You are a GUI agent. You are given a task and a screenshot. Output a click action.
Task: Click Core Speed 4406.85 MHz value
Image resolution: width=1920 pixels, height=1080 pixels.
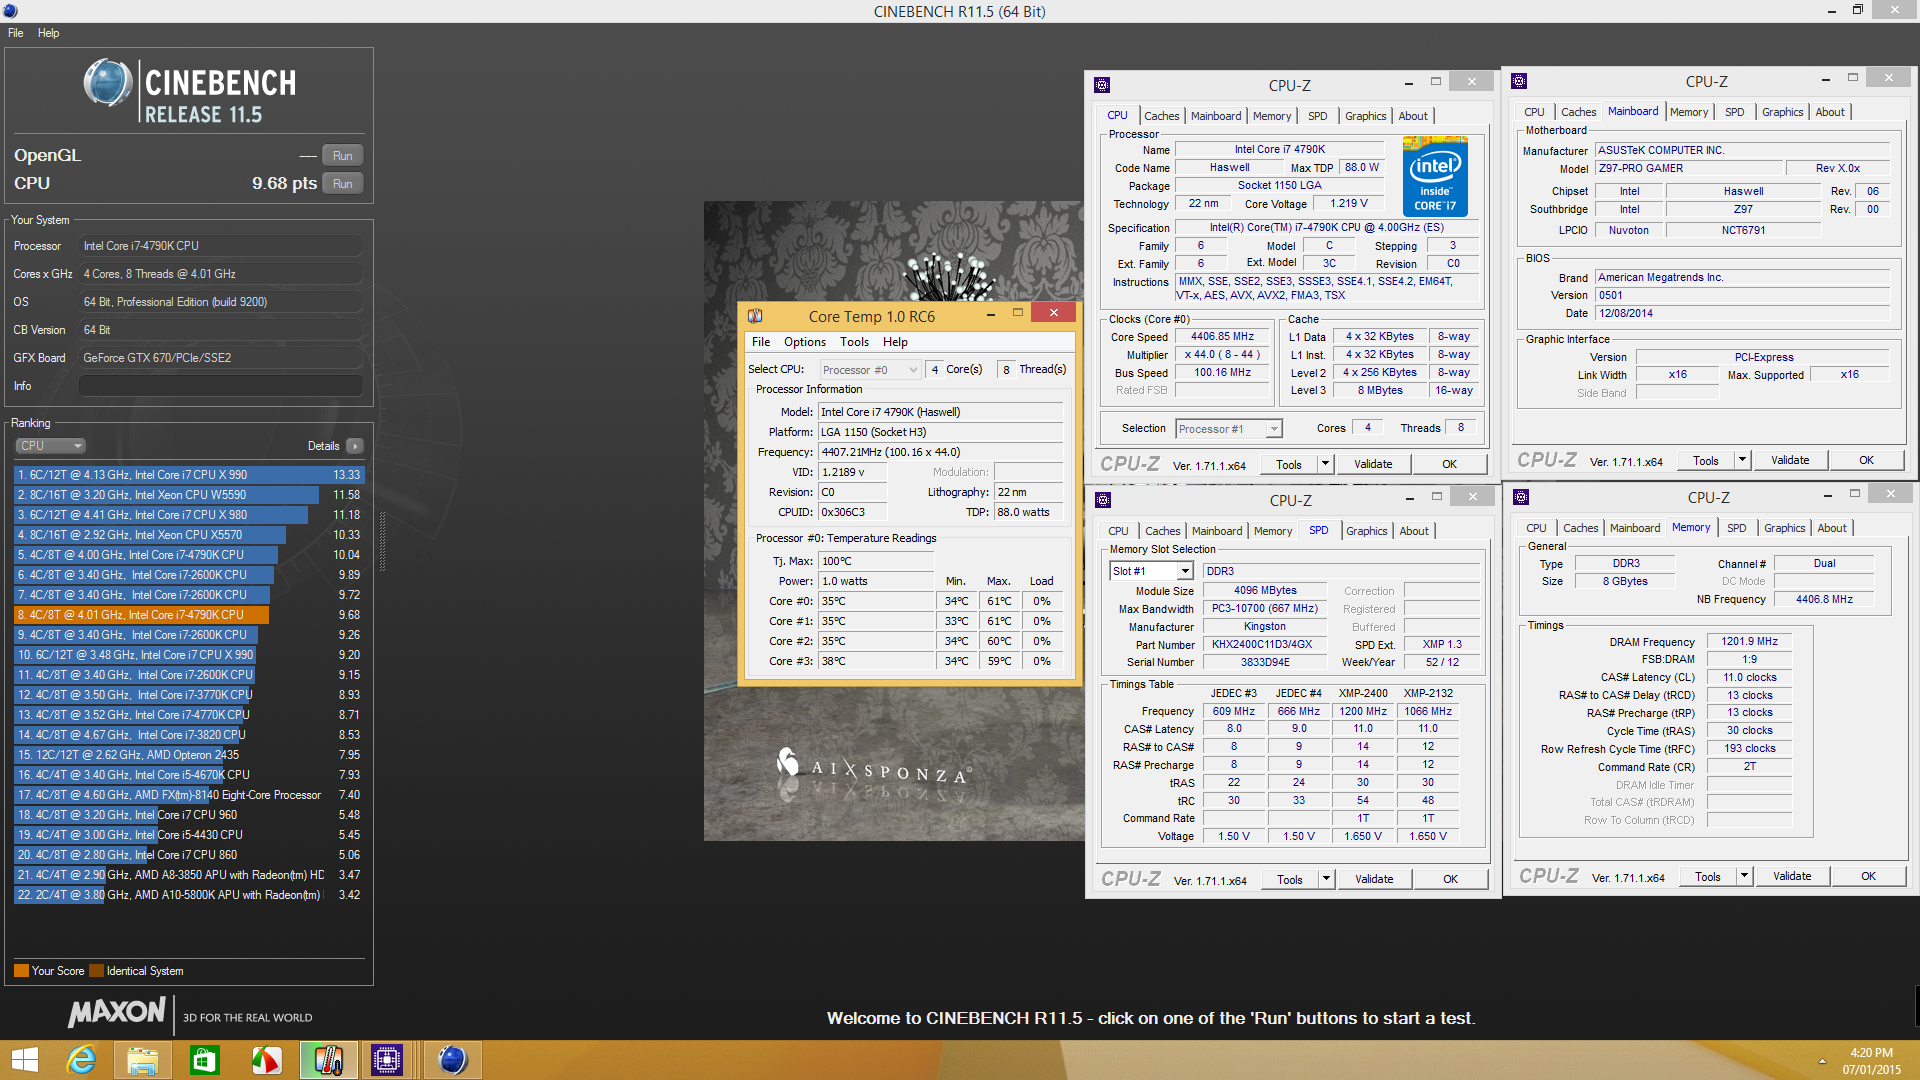[1222, 337]
